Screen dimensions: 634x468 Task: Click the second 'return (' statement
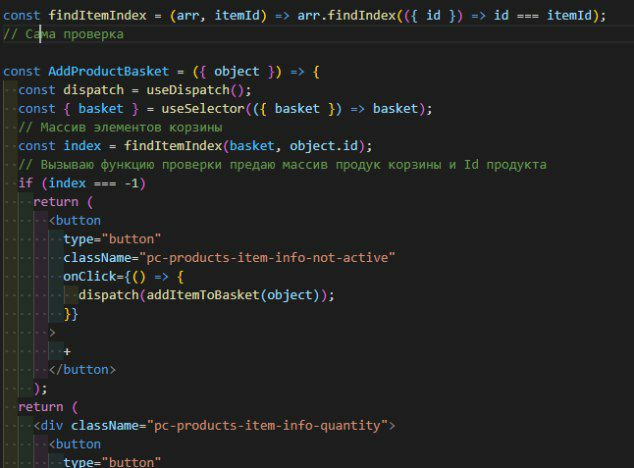[x=48, y=407]
